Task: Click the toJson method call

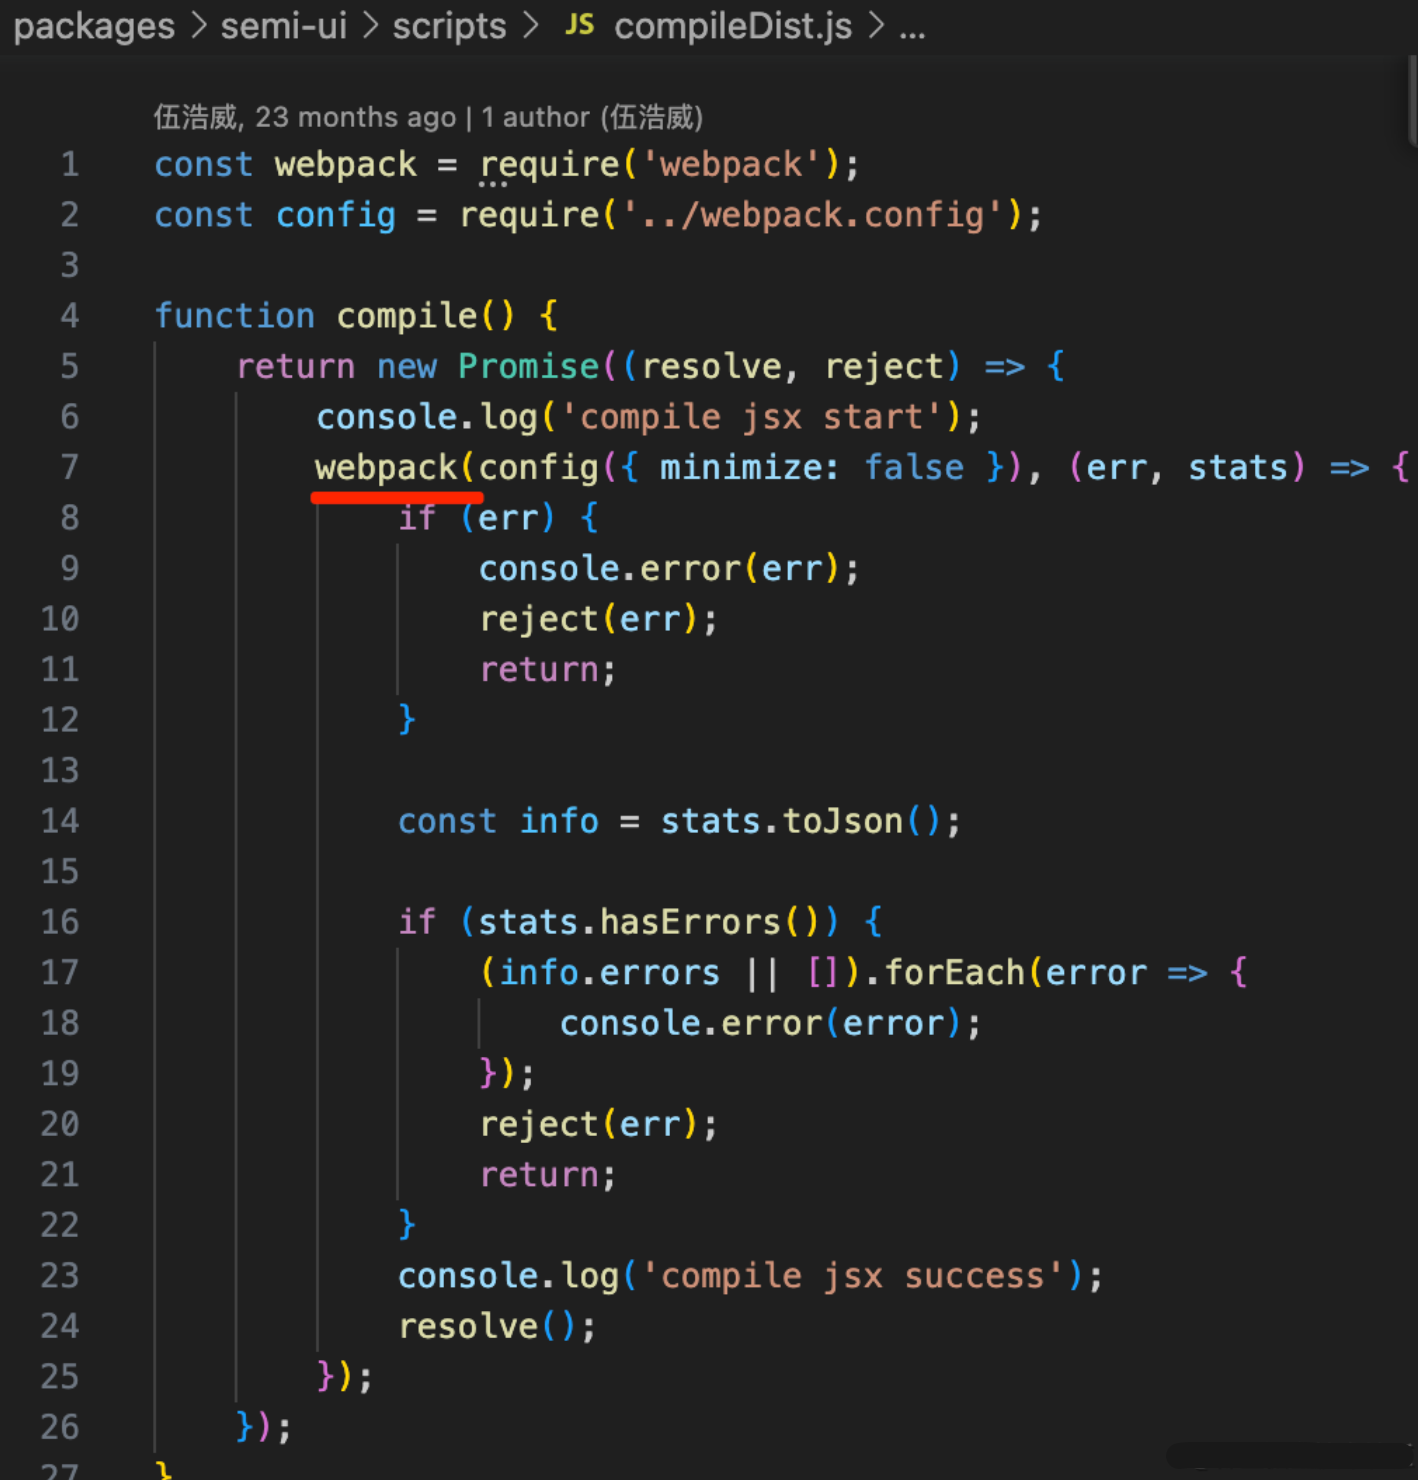Action: [843, 821]
